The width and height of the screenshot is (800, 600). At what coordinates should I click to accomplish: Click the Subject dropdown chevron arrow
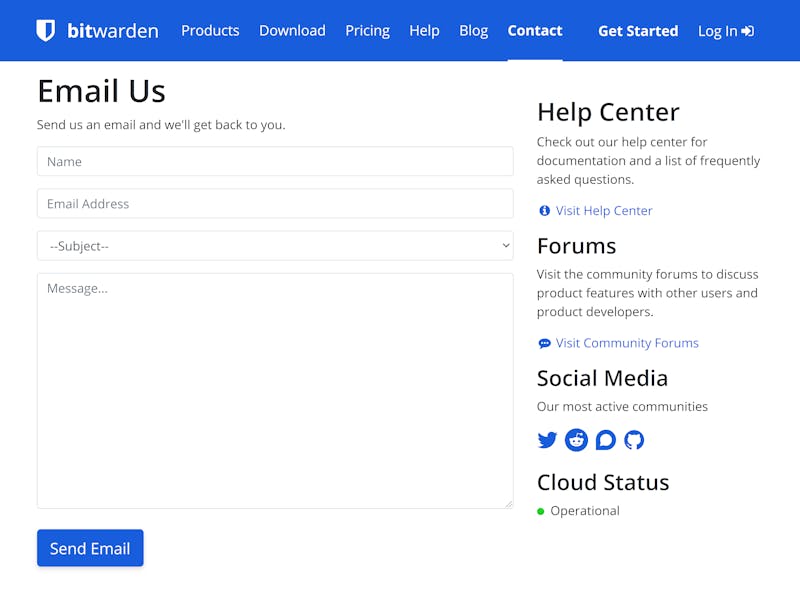click(506, 245)
